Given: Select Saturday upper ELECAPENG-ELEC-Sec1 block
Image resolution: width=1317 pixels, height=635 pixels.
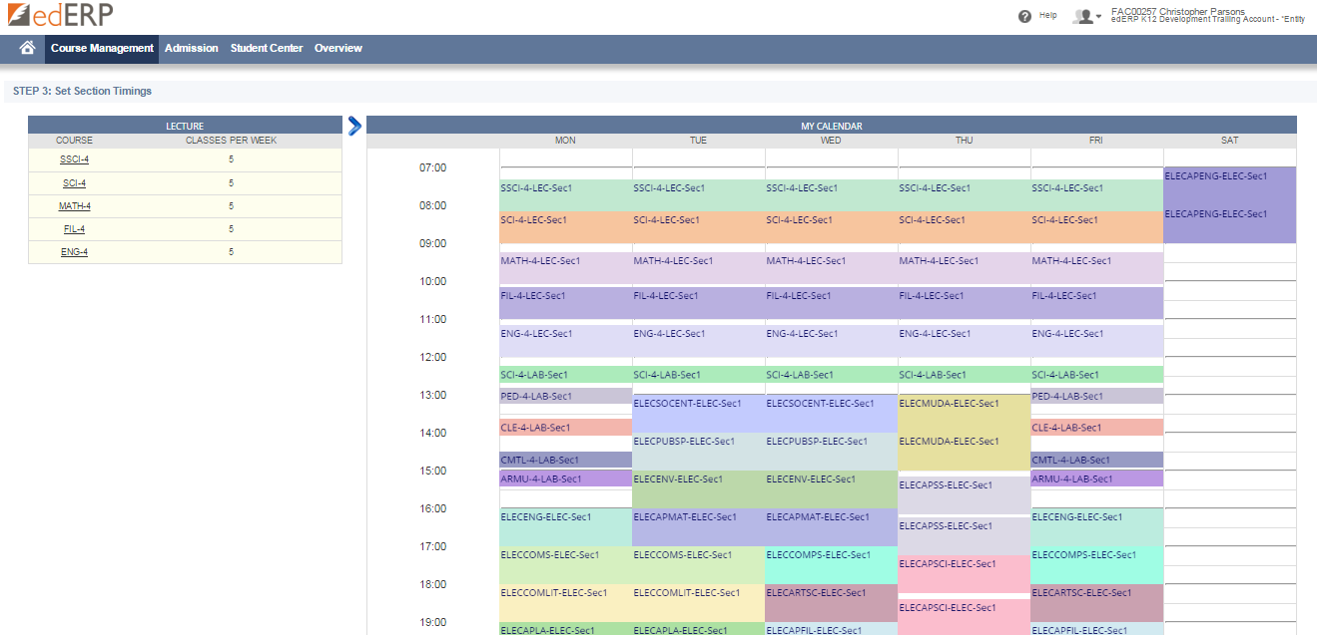Looking at the screenshot, I should click(1230, 186).
